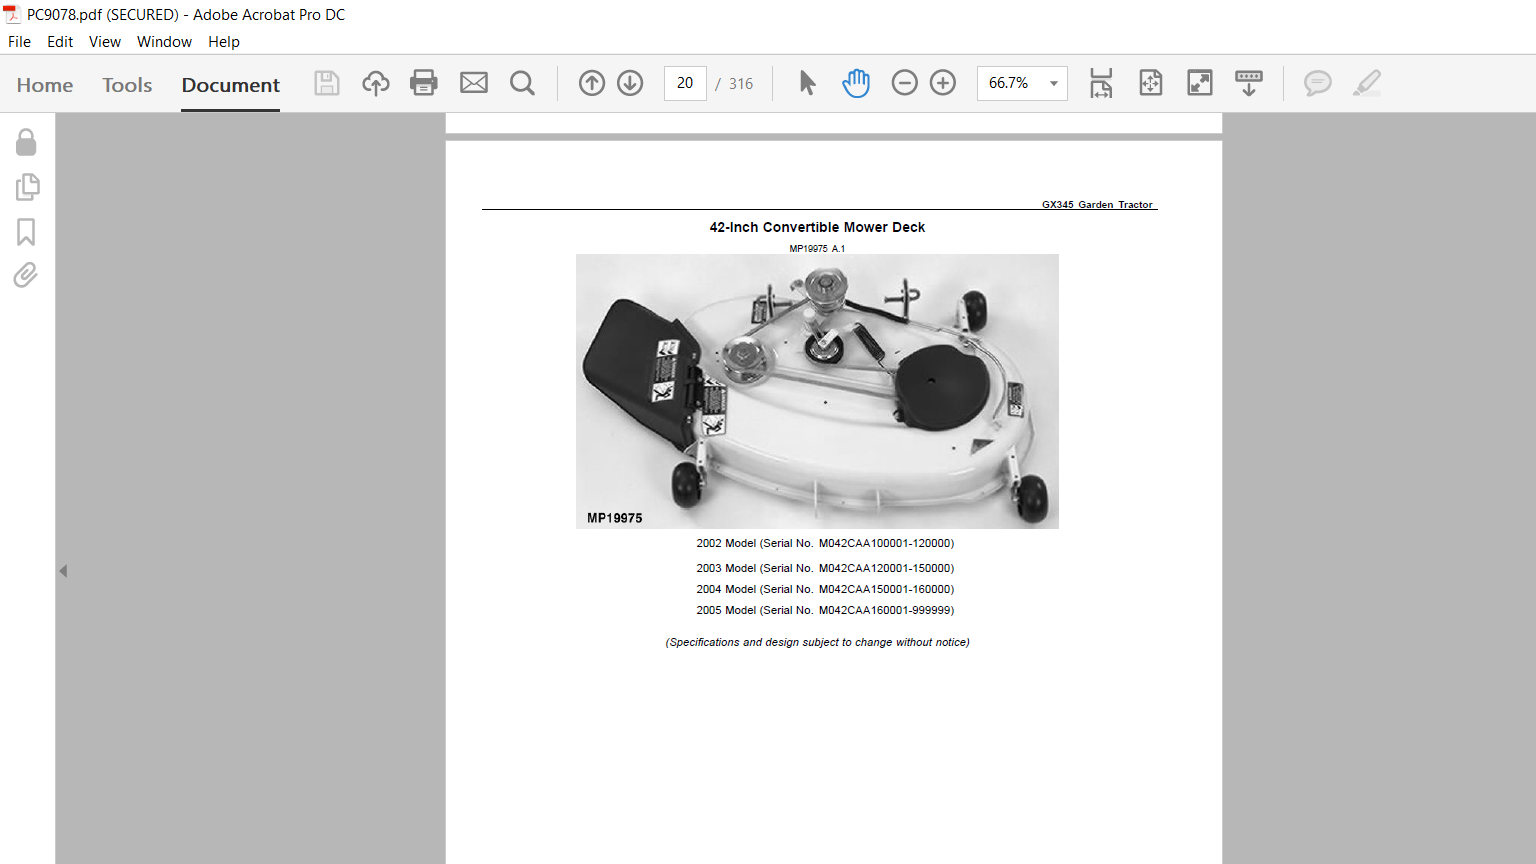Click the Fit width scrolling icon
The height and width of the screenshot is (864, 1536).
pos(1101,83)
